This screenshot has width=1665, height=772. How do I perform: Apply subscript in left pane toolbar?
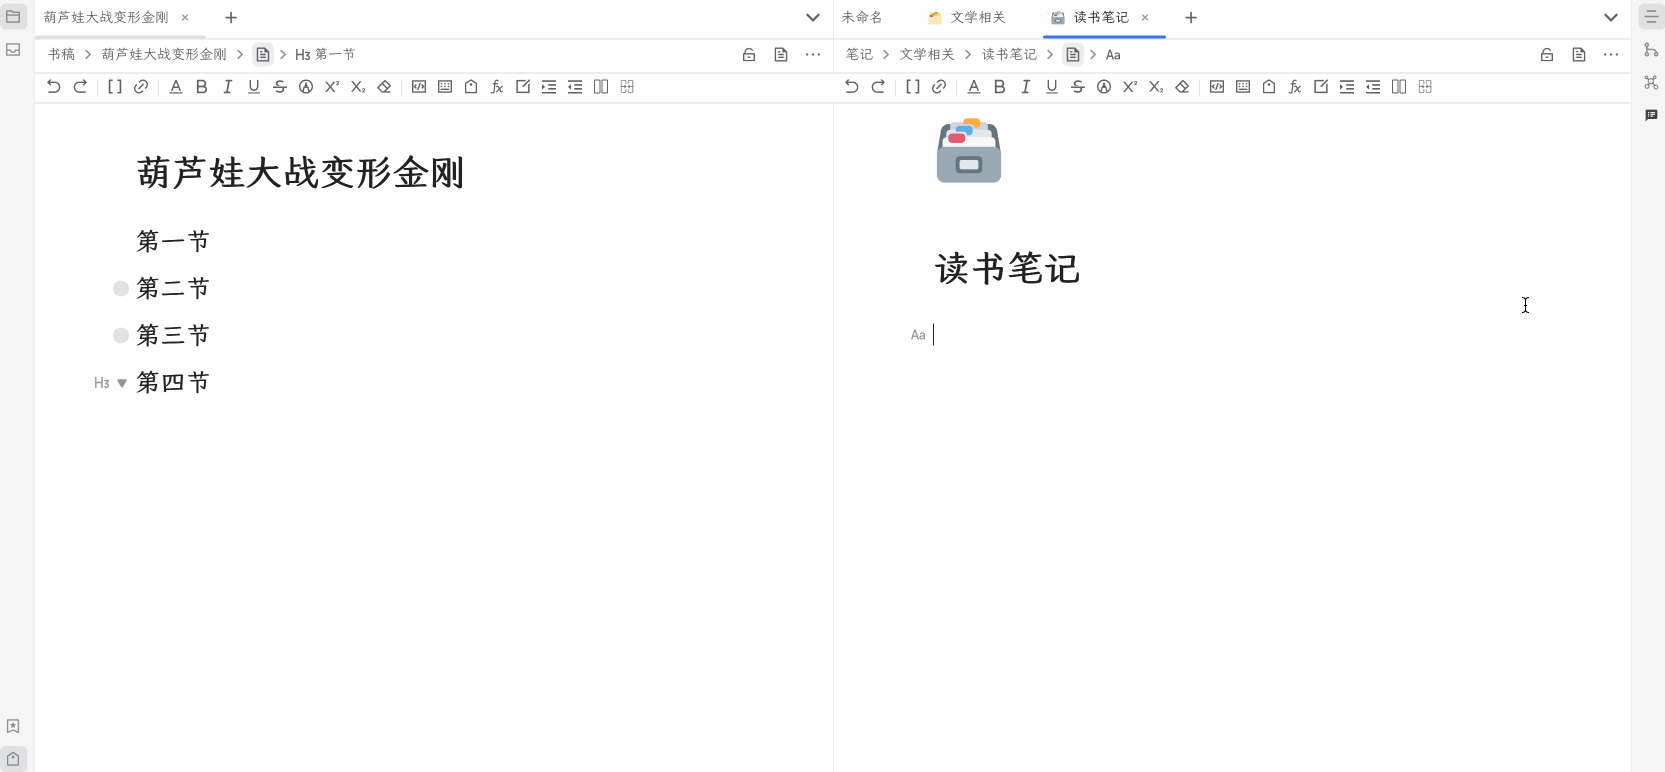358,87
